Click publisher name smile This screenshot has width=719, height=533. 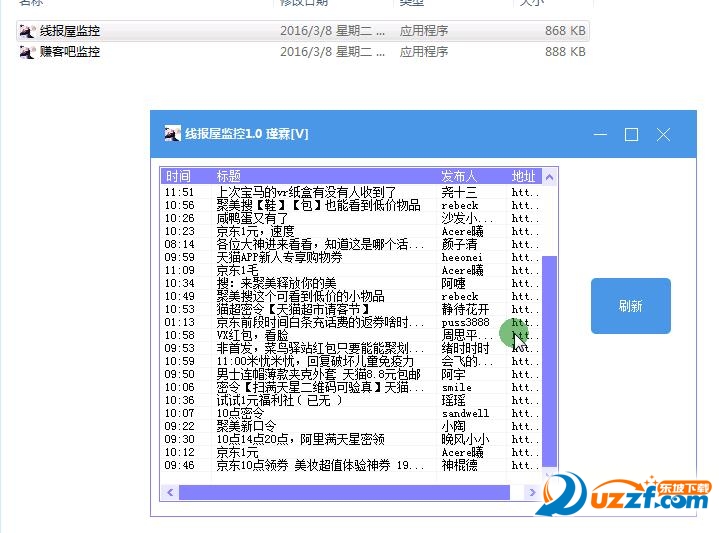point(456,388)
